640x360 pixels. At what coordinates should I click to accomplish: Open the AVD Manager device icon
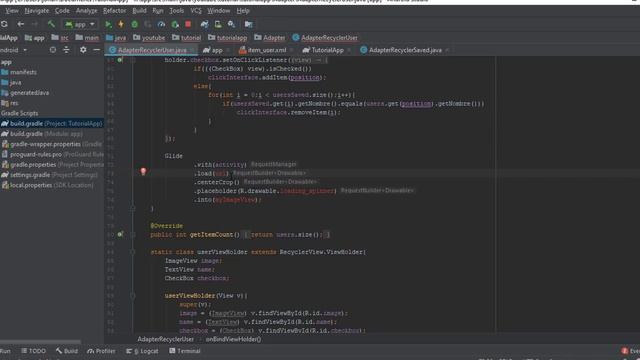click(x=218, y=24)
